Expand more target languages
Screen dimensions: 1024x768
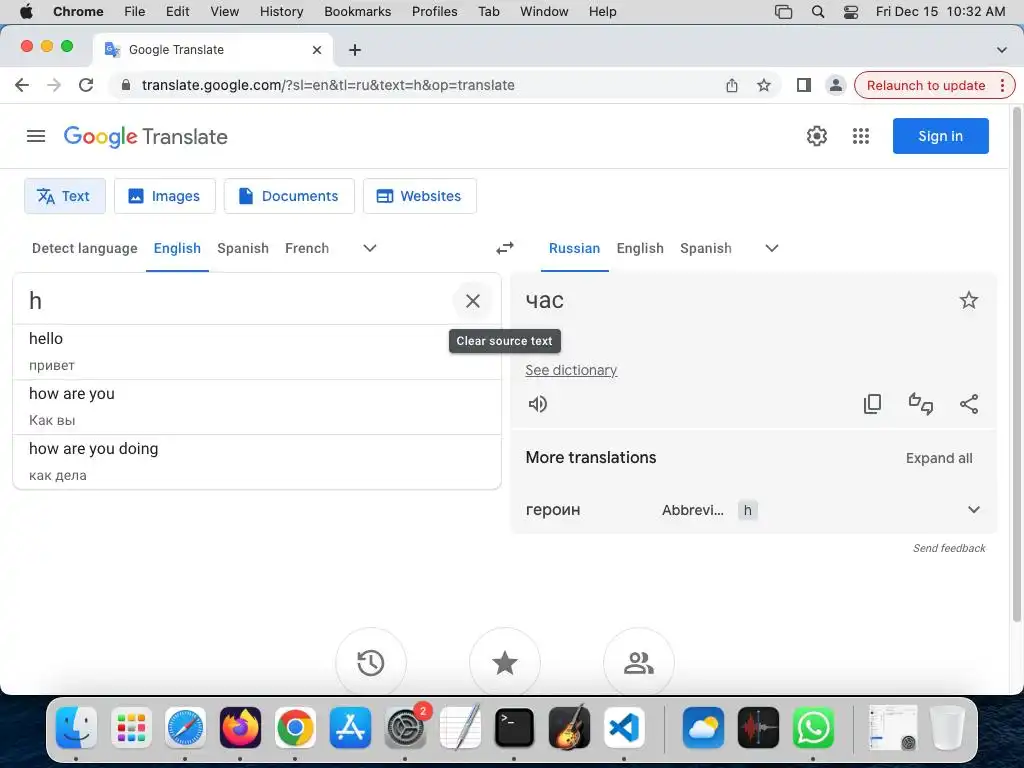pos(771,248)
